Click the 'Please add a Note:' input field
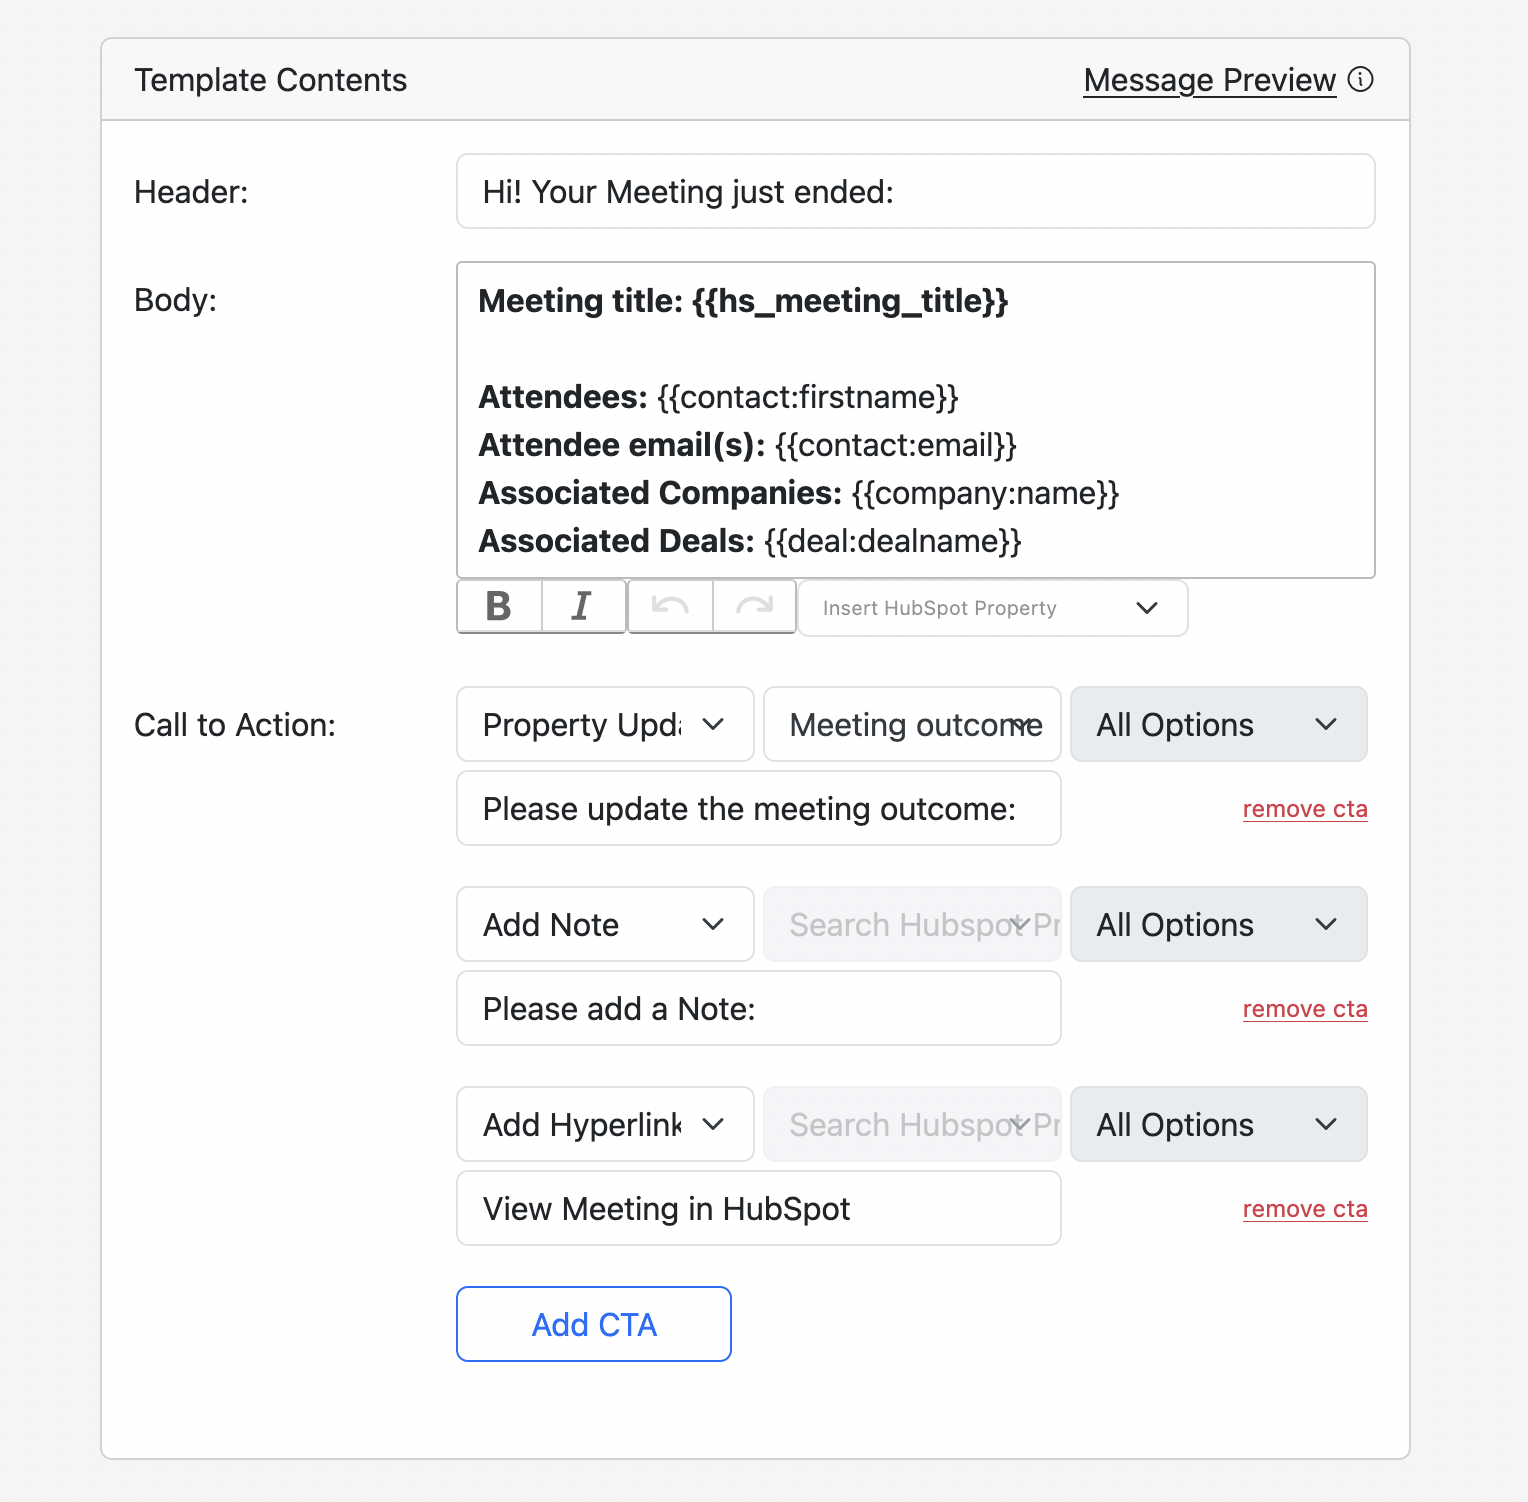 pyautogui.click(x=758, y=1008)
